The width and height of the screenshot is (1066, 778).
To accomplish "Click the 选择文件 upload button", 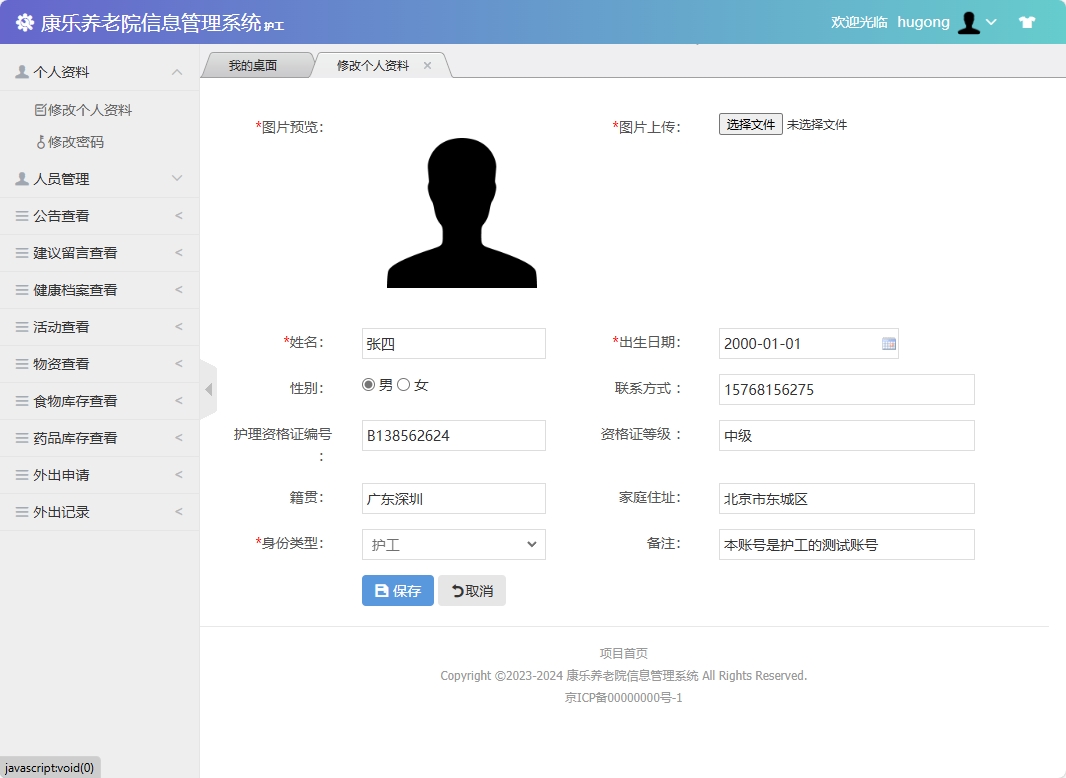I will point(750,123).
